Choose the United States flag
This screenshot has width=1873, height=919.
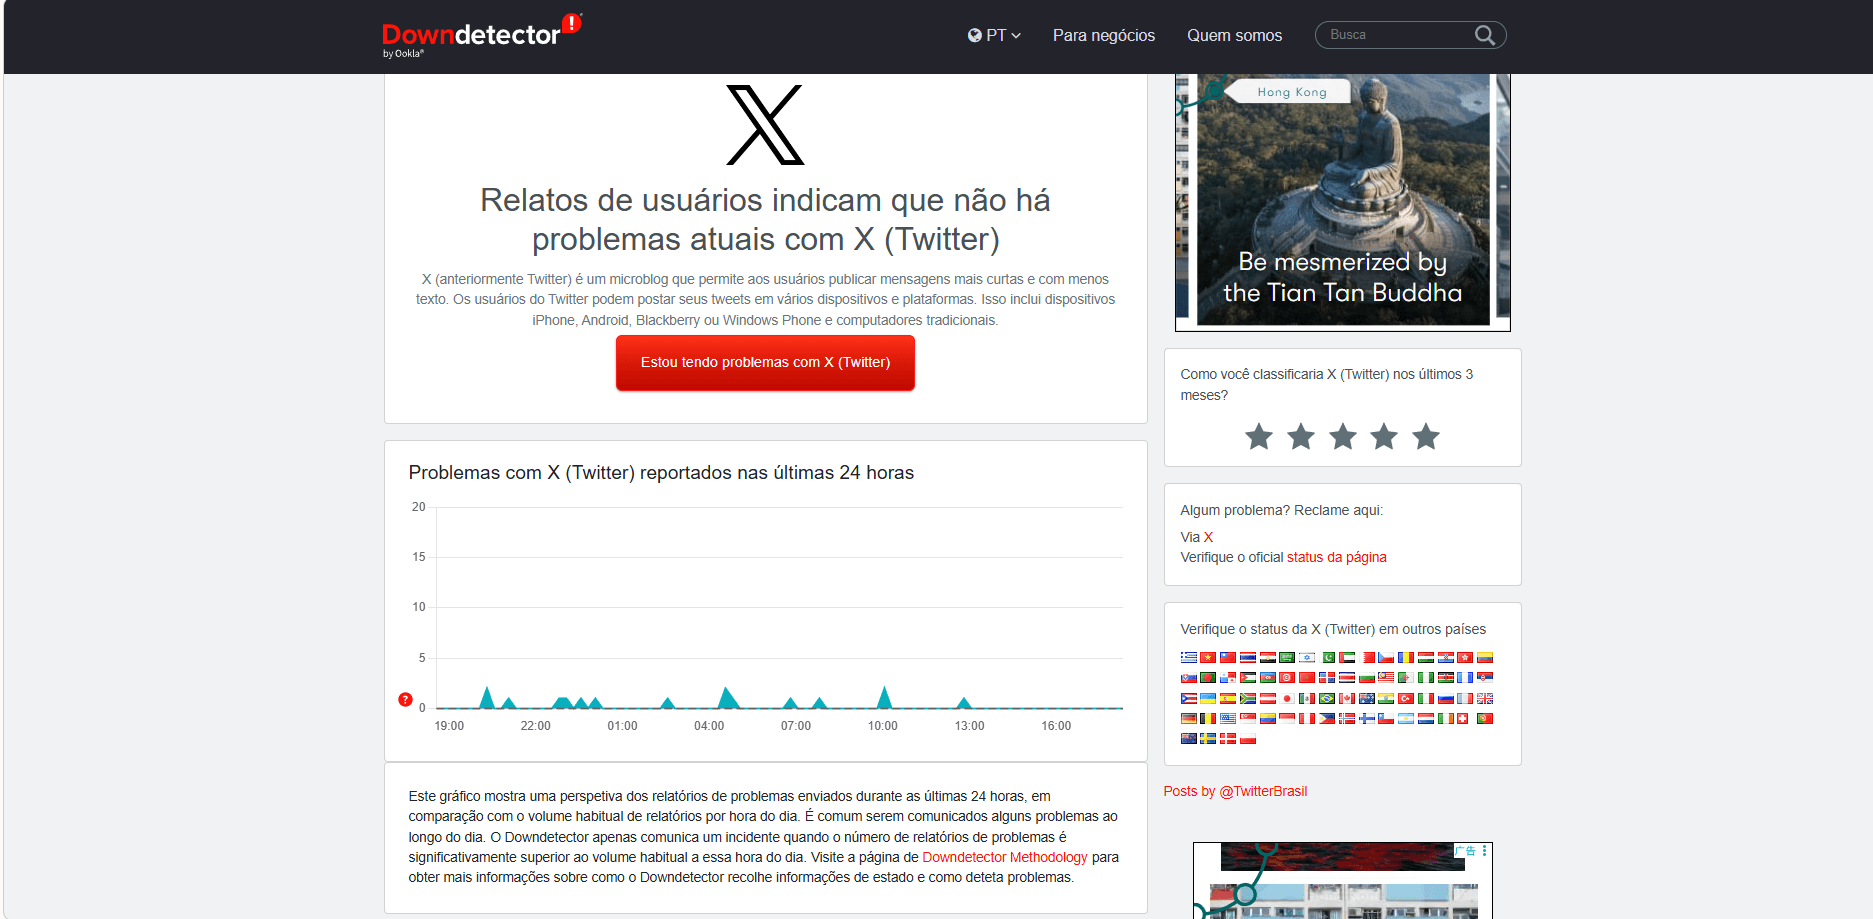1228,718
